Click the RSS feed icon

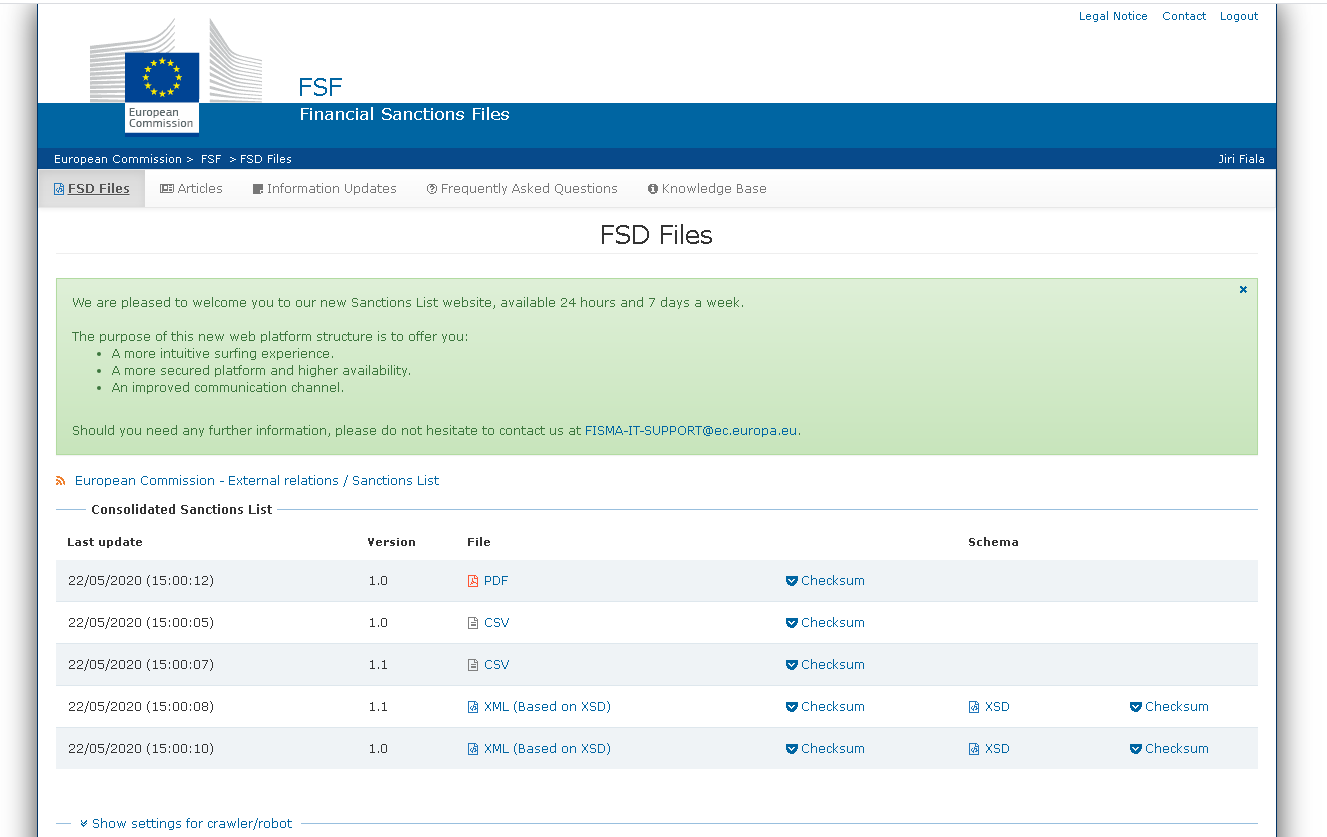[x=61, y=481]
